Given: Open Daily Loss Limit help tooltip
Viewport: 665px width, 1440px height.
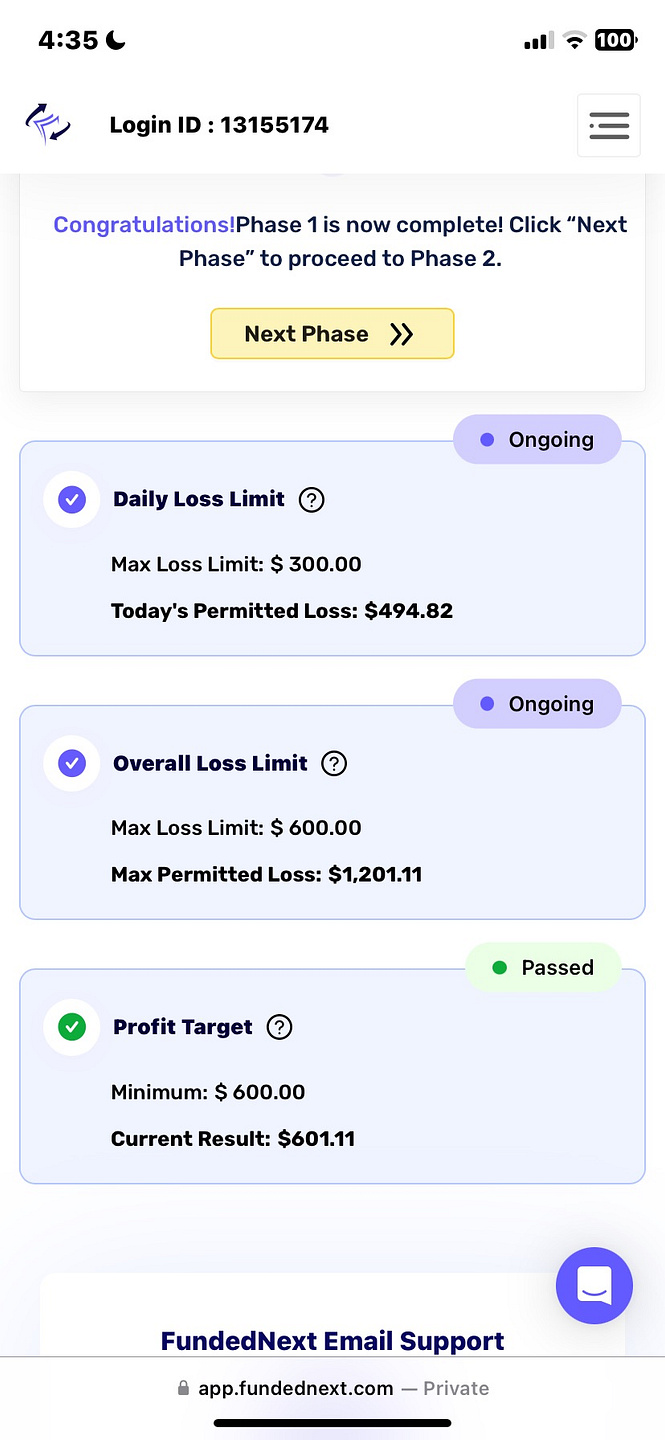Looking at the screenshot, I should tap(312, 499).
